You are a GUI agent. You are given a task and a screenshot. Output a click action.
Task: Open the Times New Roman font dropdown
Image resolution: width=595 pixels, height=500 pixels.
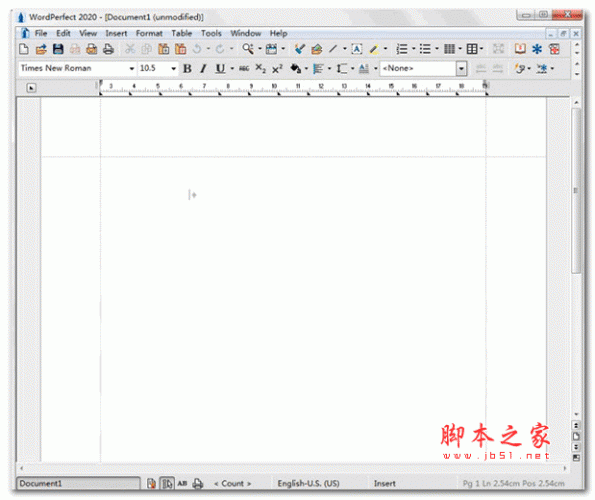tap(132, 69)
